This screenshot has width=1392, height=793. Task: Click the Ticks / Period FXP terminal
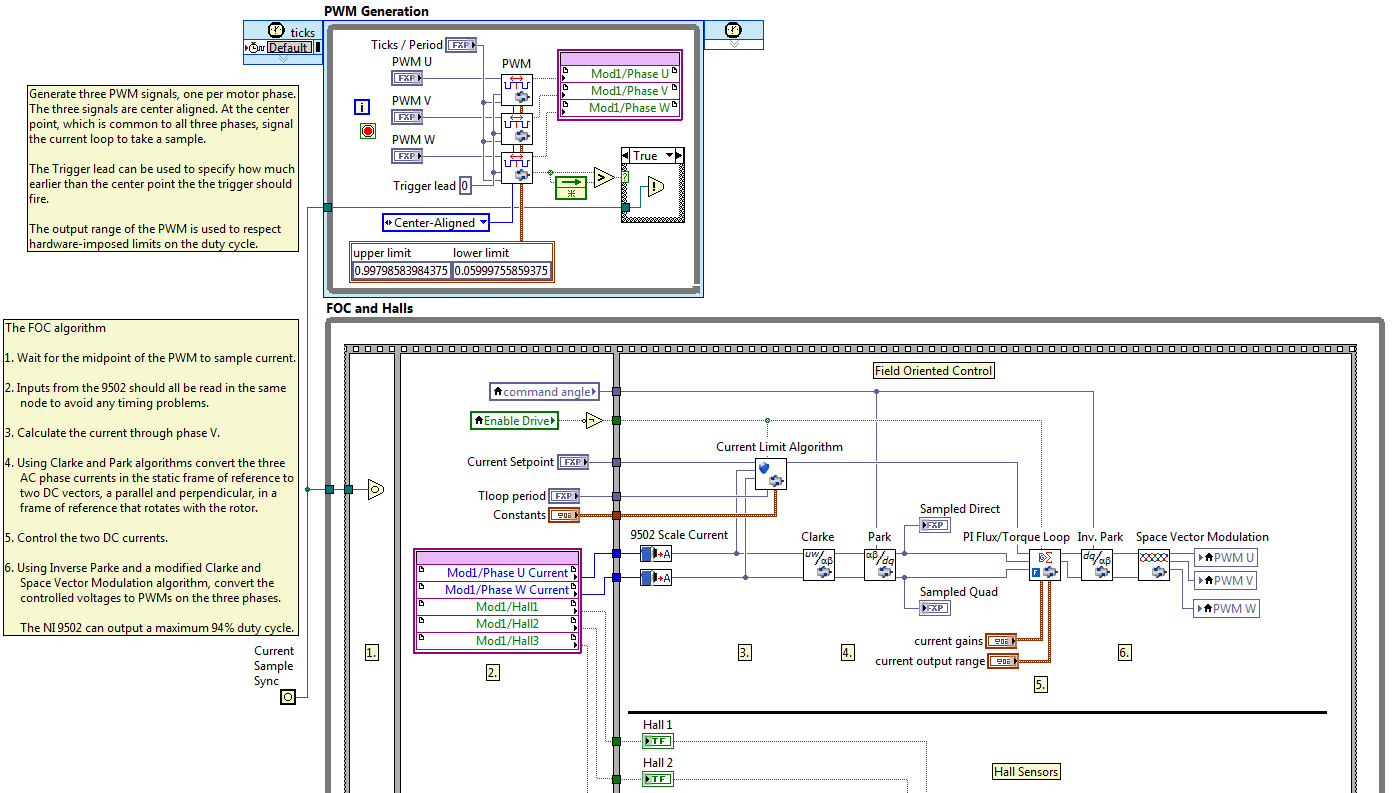(x=461, y=44)
